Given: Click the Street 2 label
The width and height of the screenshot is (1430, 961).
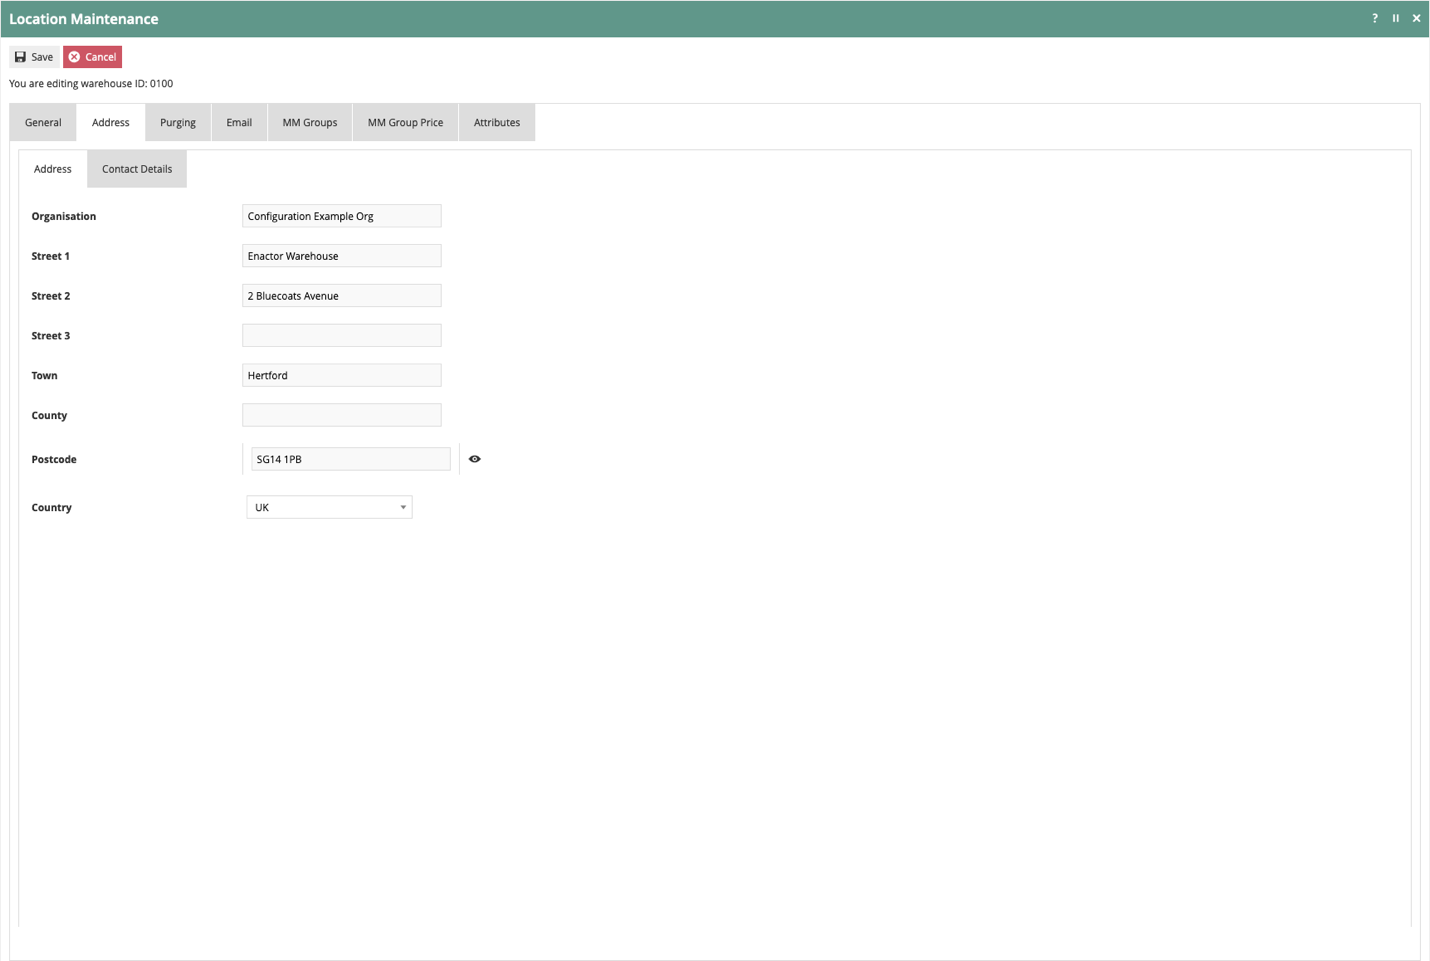Looking at the screenshot, I should (x=51, y=296).
